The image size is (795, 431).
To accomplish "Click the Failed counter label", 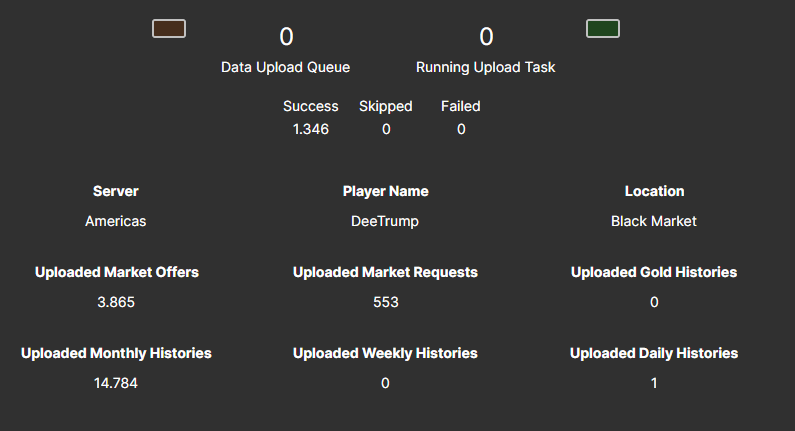I will coord(460,106).
